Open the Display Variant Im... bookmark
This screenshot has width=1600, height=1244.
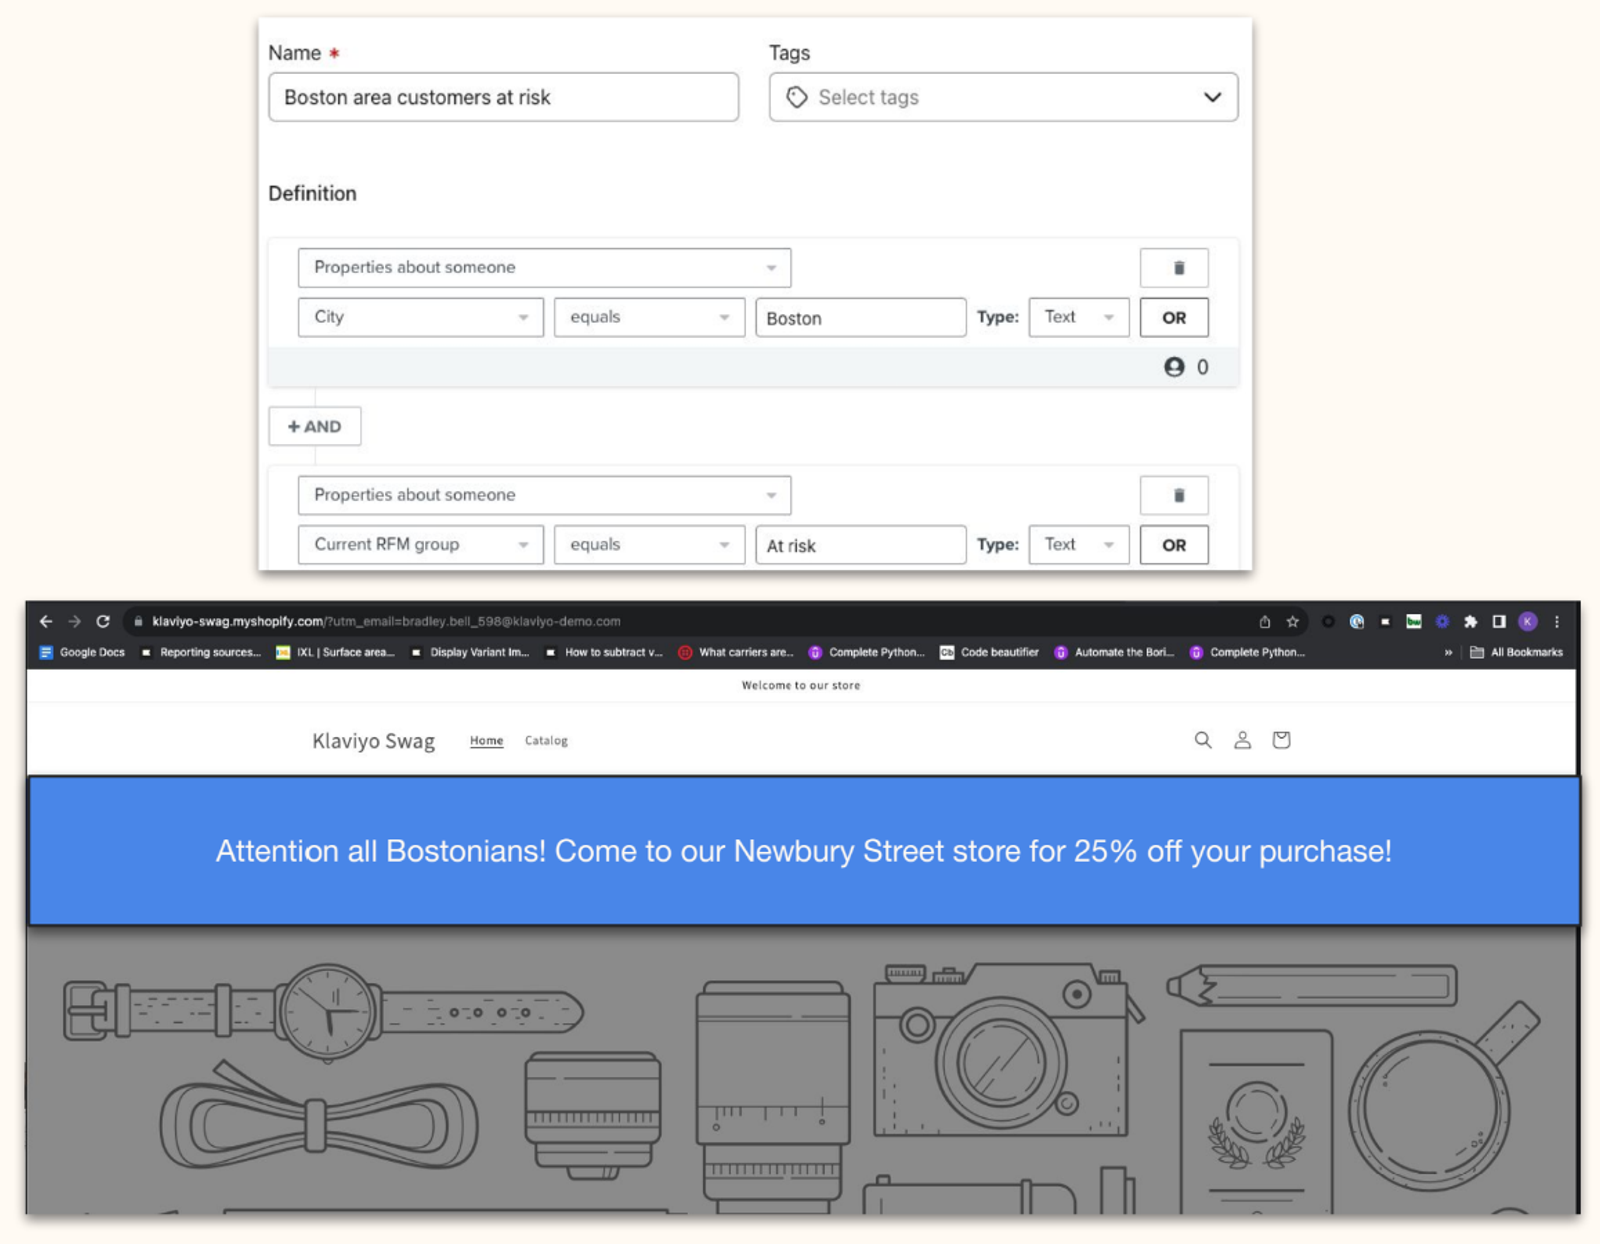pyautogui.click(x=470, y=652)
